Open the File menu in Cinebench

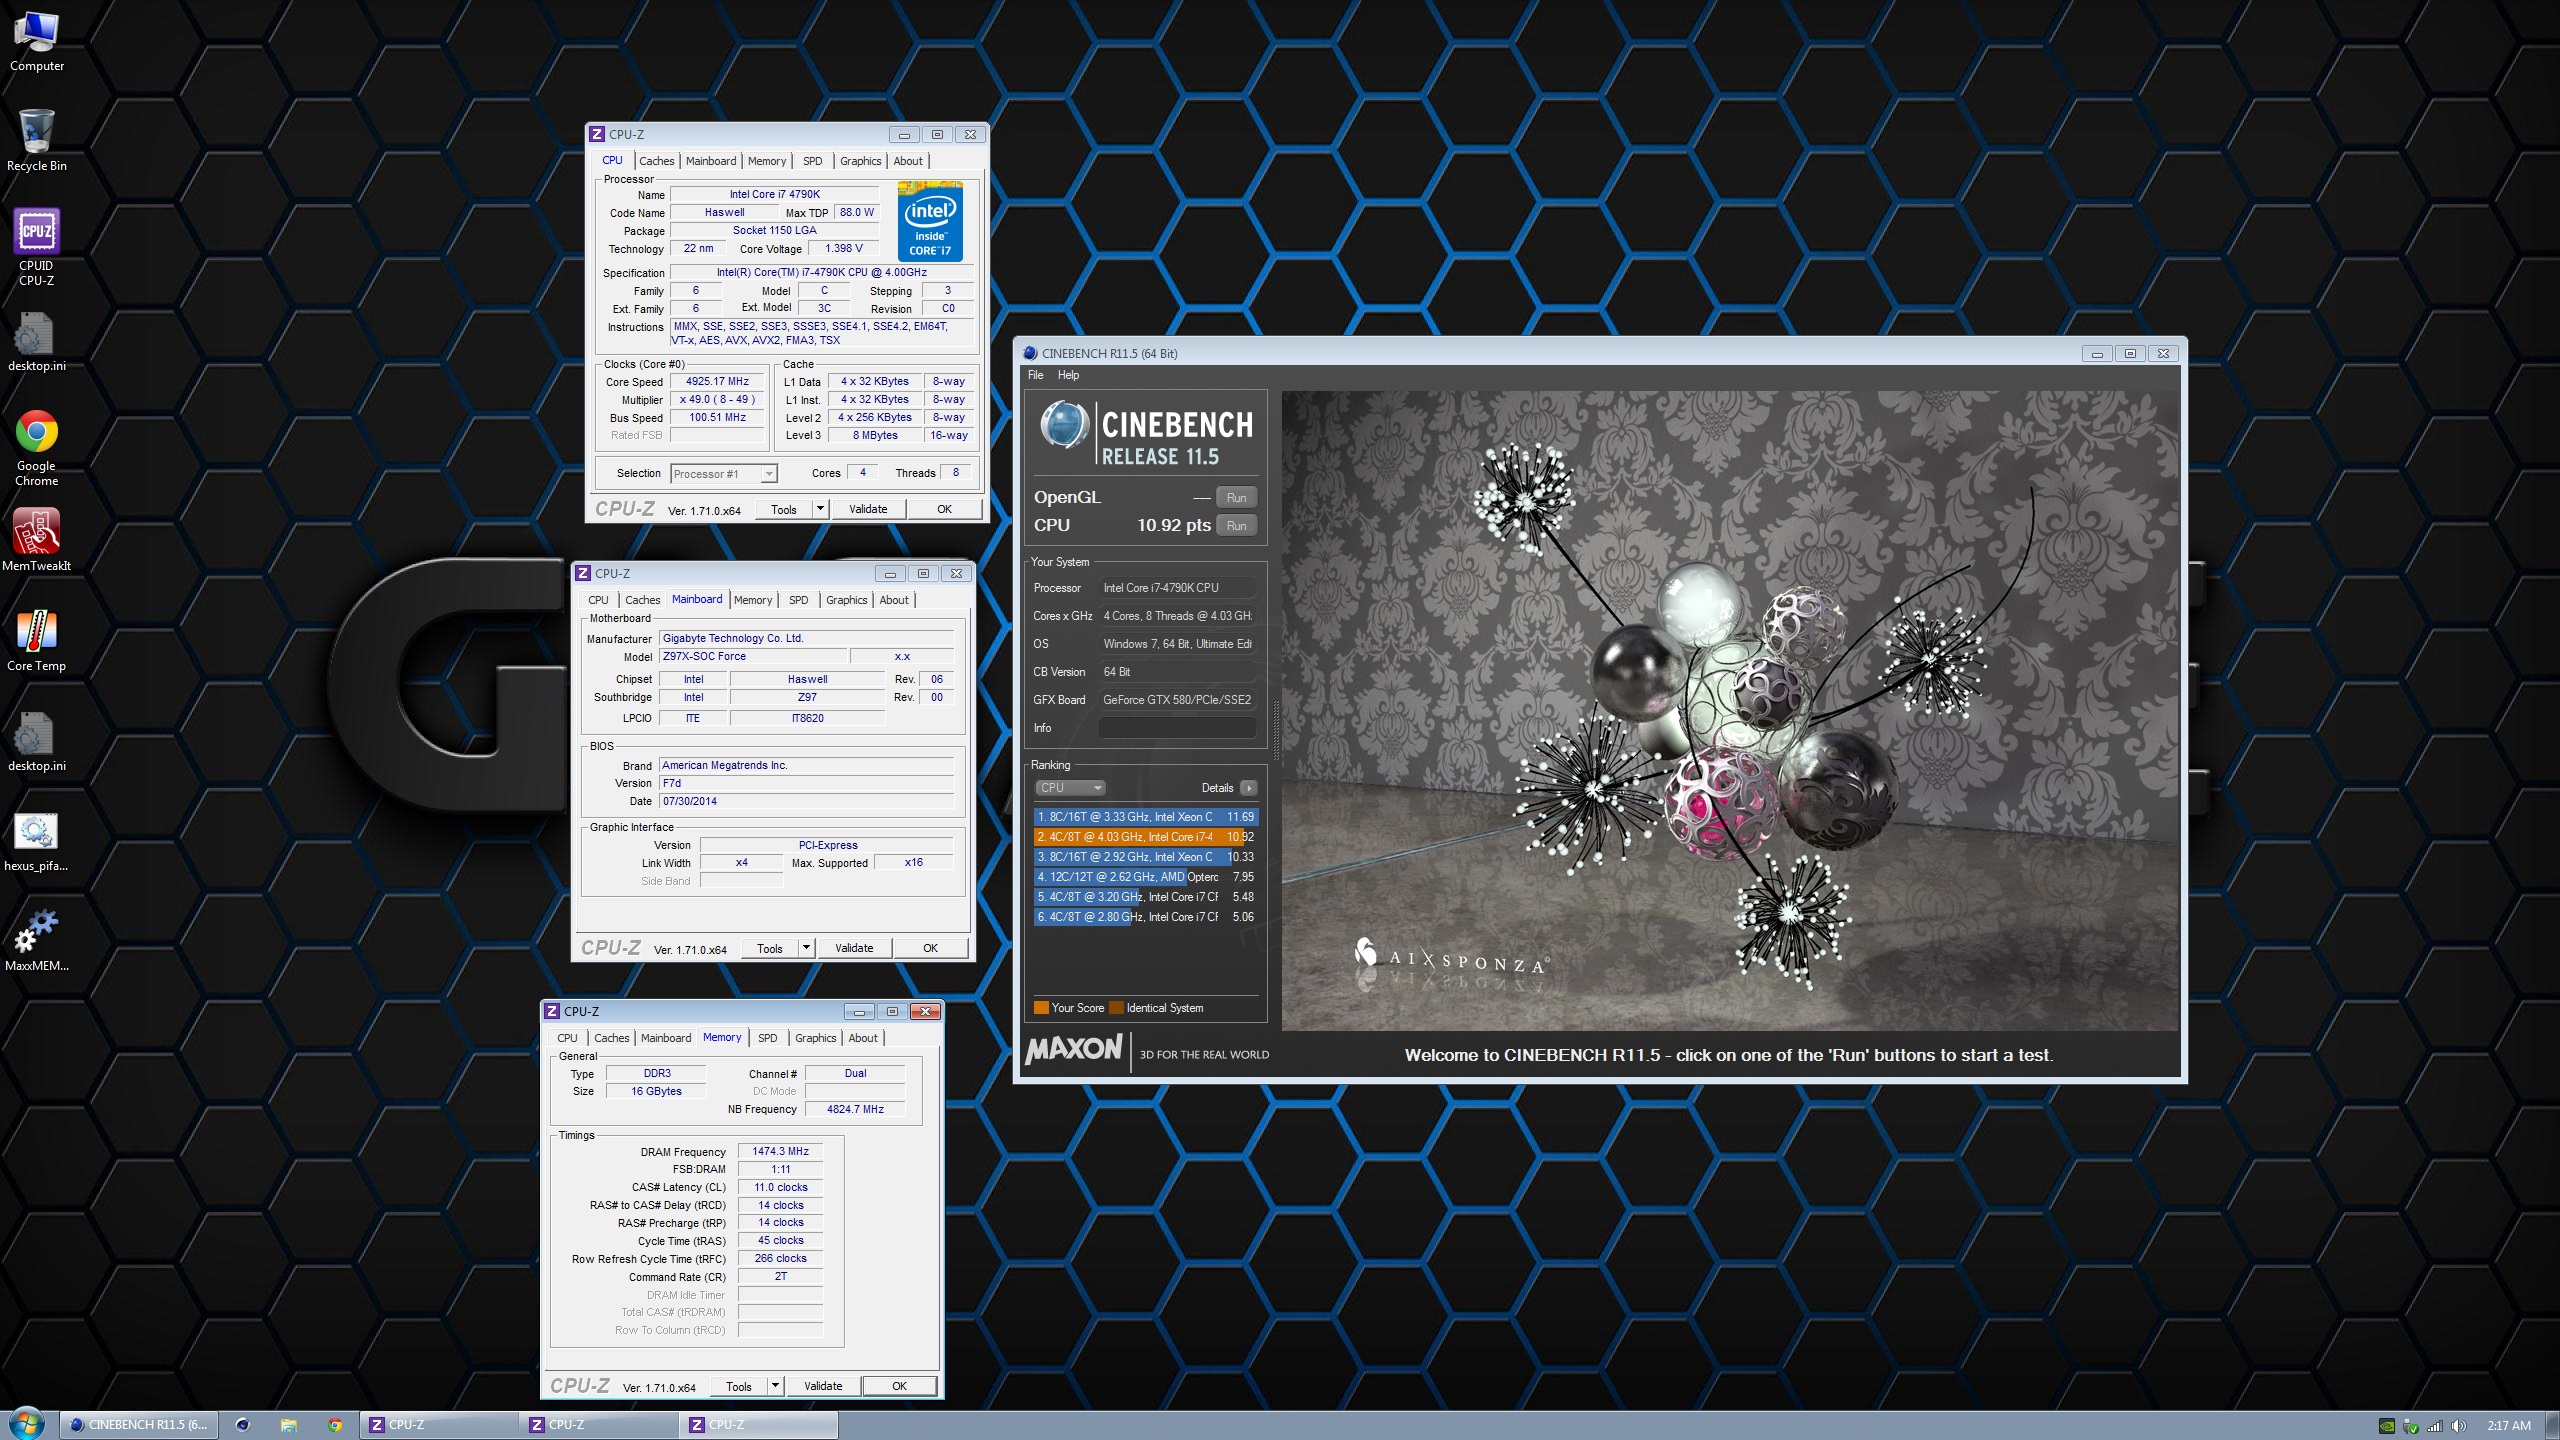pos(1036,375)
